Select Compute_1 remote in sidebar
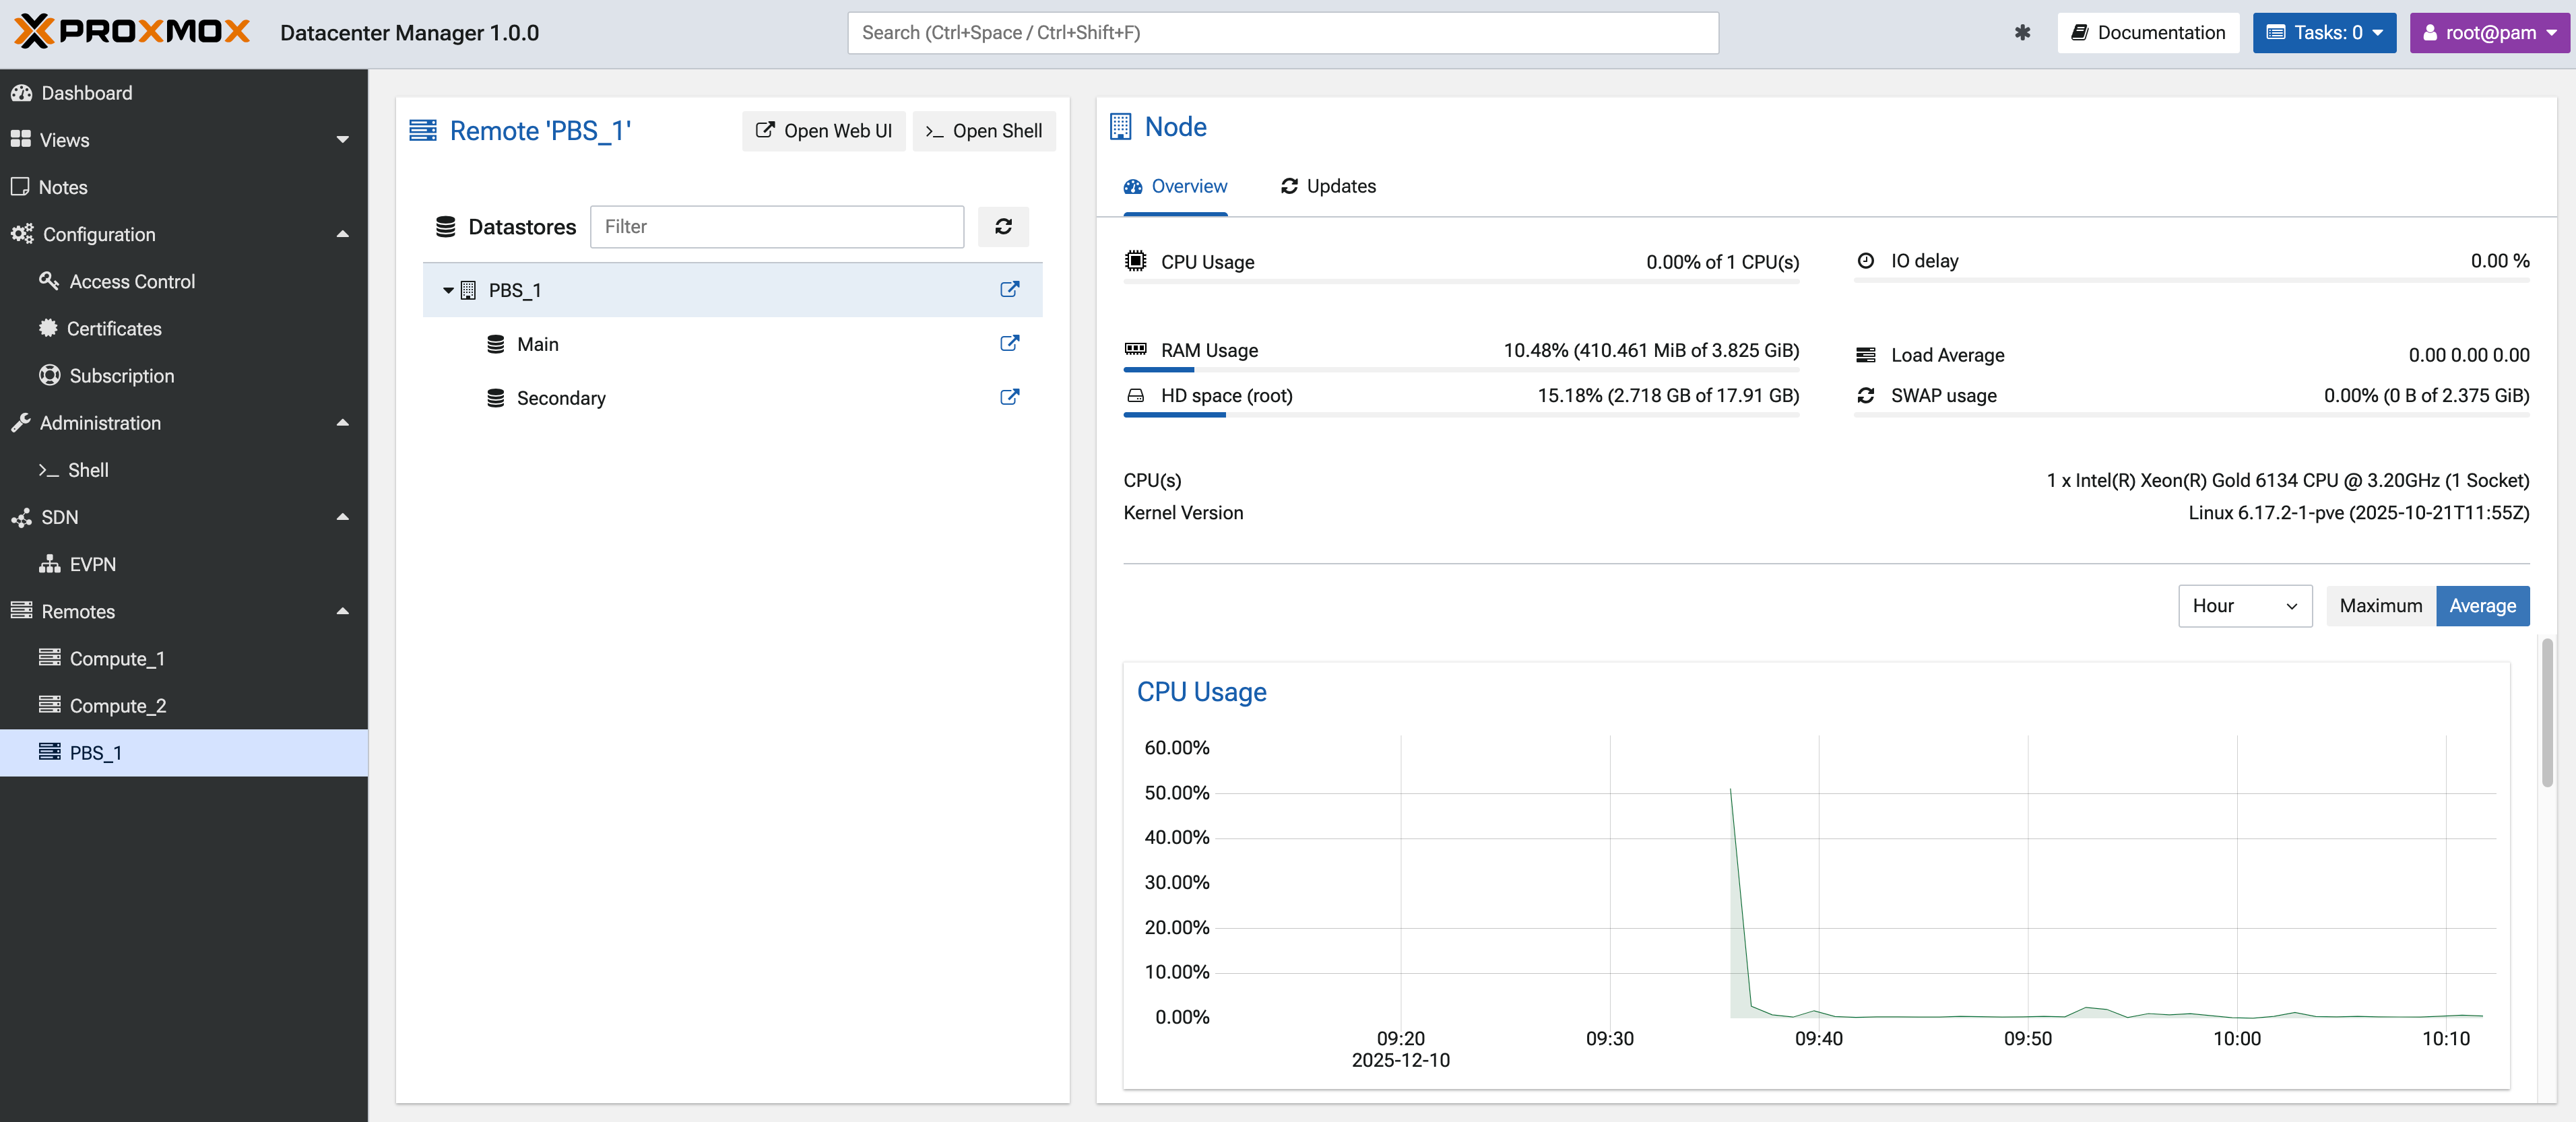 click(116, 658)
